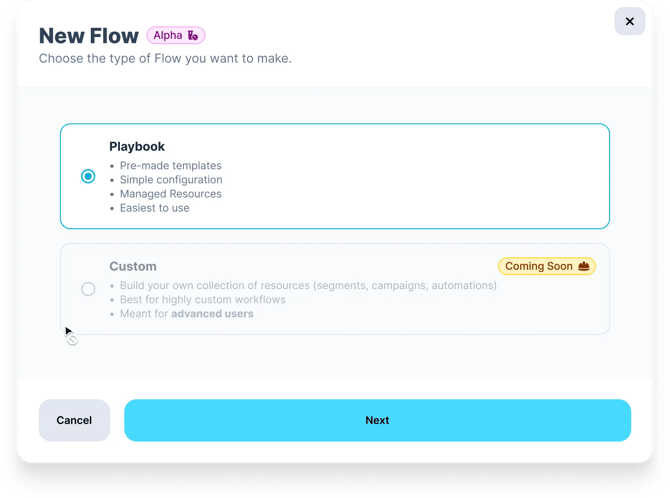This screenshot has width=670, height=498.
Task: Click the 'Meant for advanced users' line
Action: (186, 314)
